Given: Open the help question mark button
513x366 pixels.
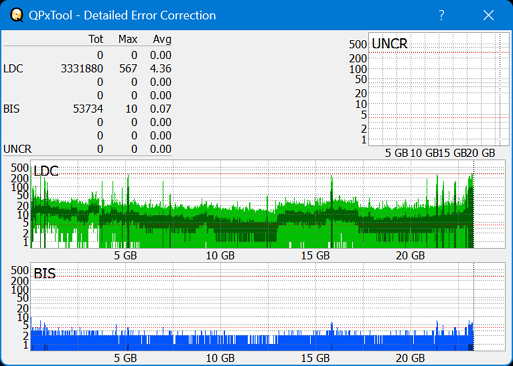Looking at the screenshot, I should (441, 15).
